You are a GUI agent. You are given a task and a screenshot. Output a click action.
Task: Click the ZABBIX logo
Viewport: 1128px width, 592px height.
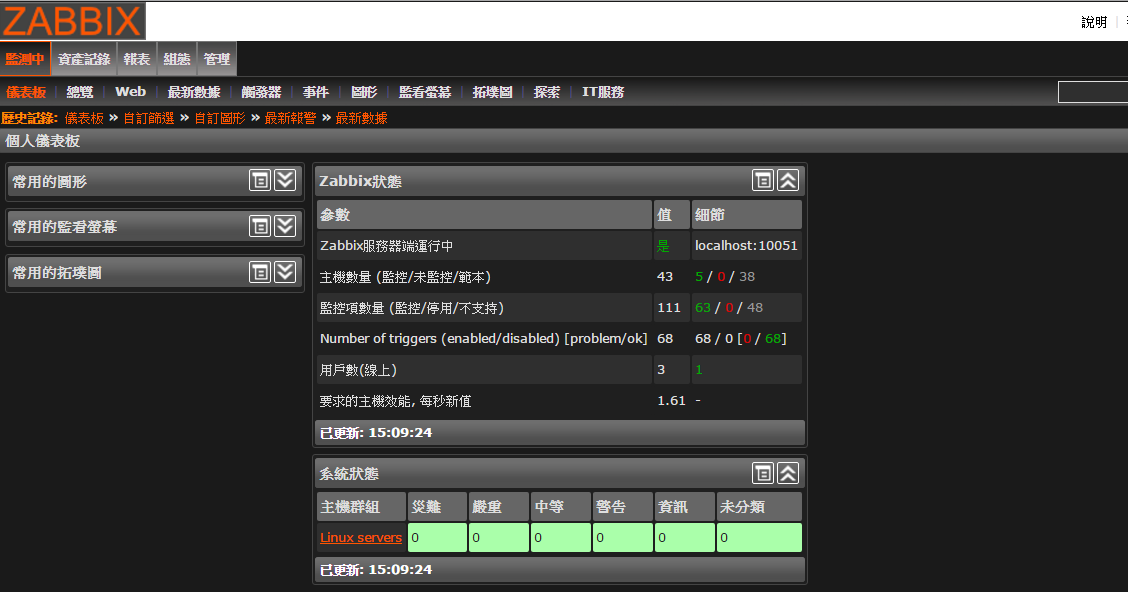(x=73, y=21)
